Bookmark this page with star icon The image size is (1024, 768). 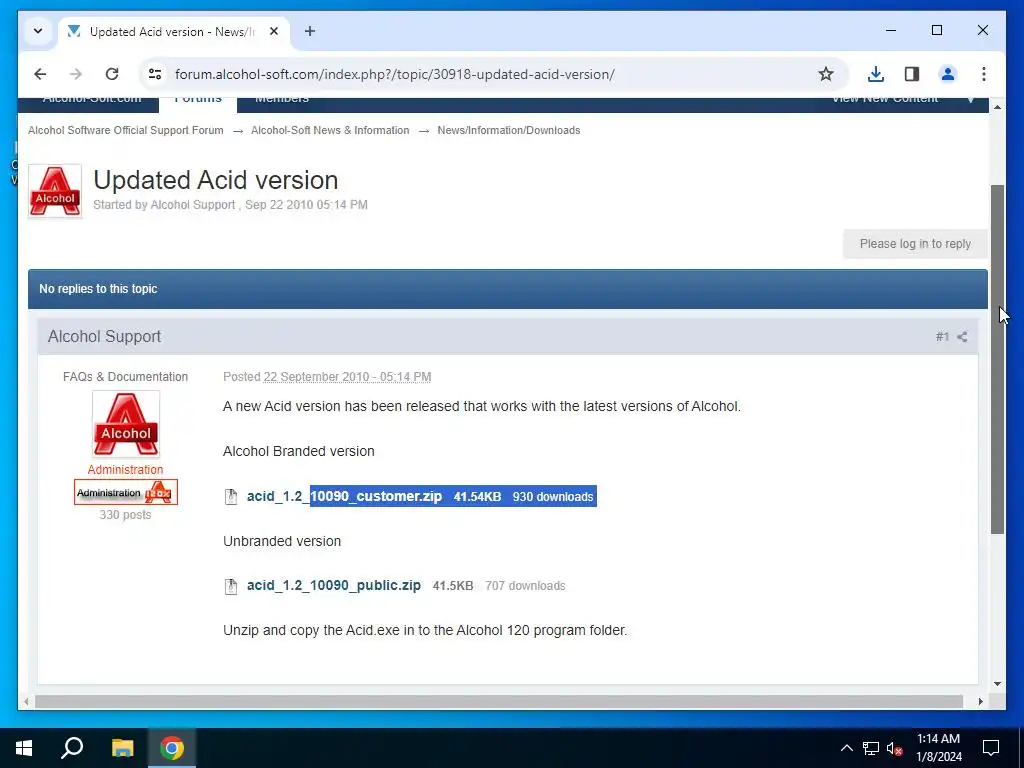826,74
